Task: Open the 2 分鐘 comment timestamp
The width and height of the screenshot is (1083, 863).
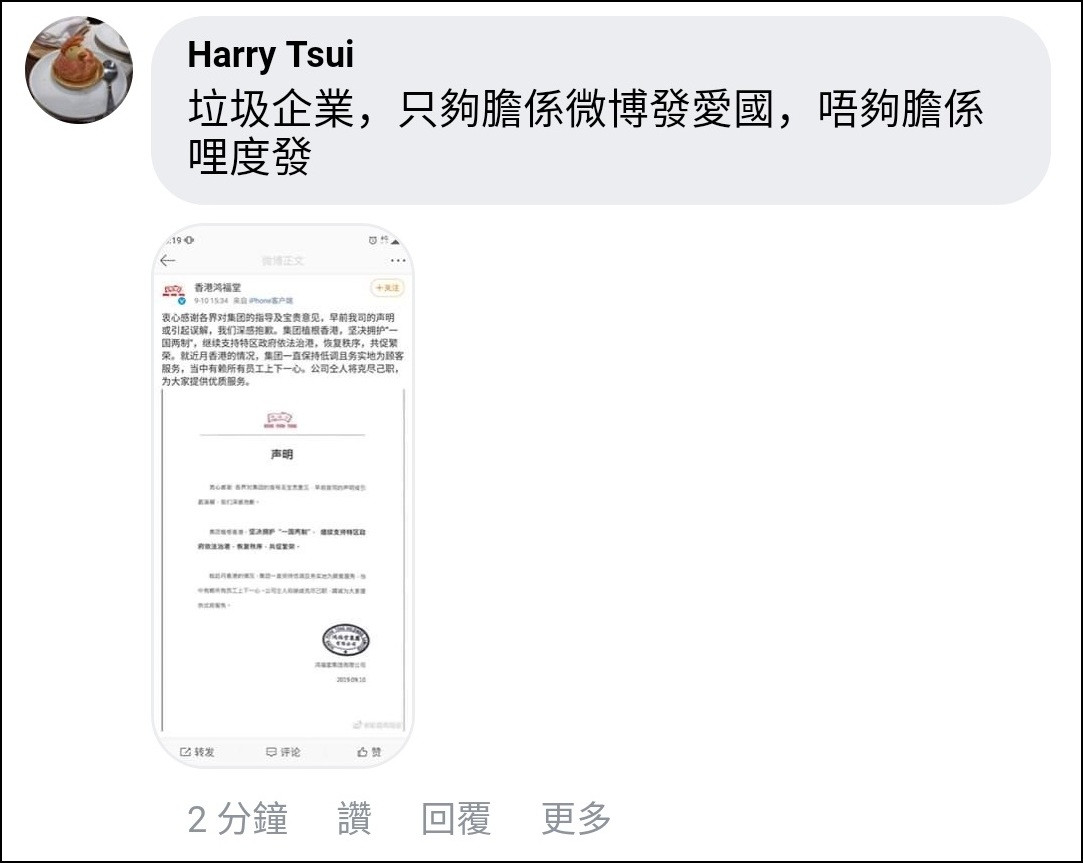Action: (x=238, y=818)
